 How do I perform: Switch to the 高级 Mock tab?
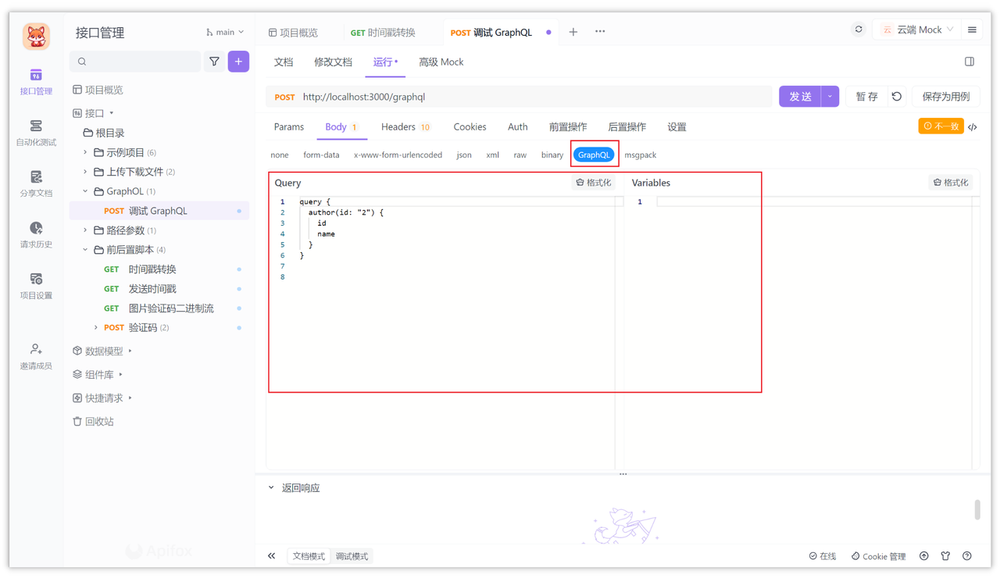[441, 62]
